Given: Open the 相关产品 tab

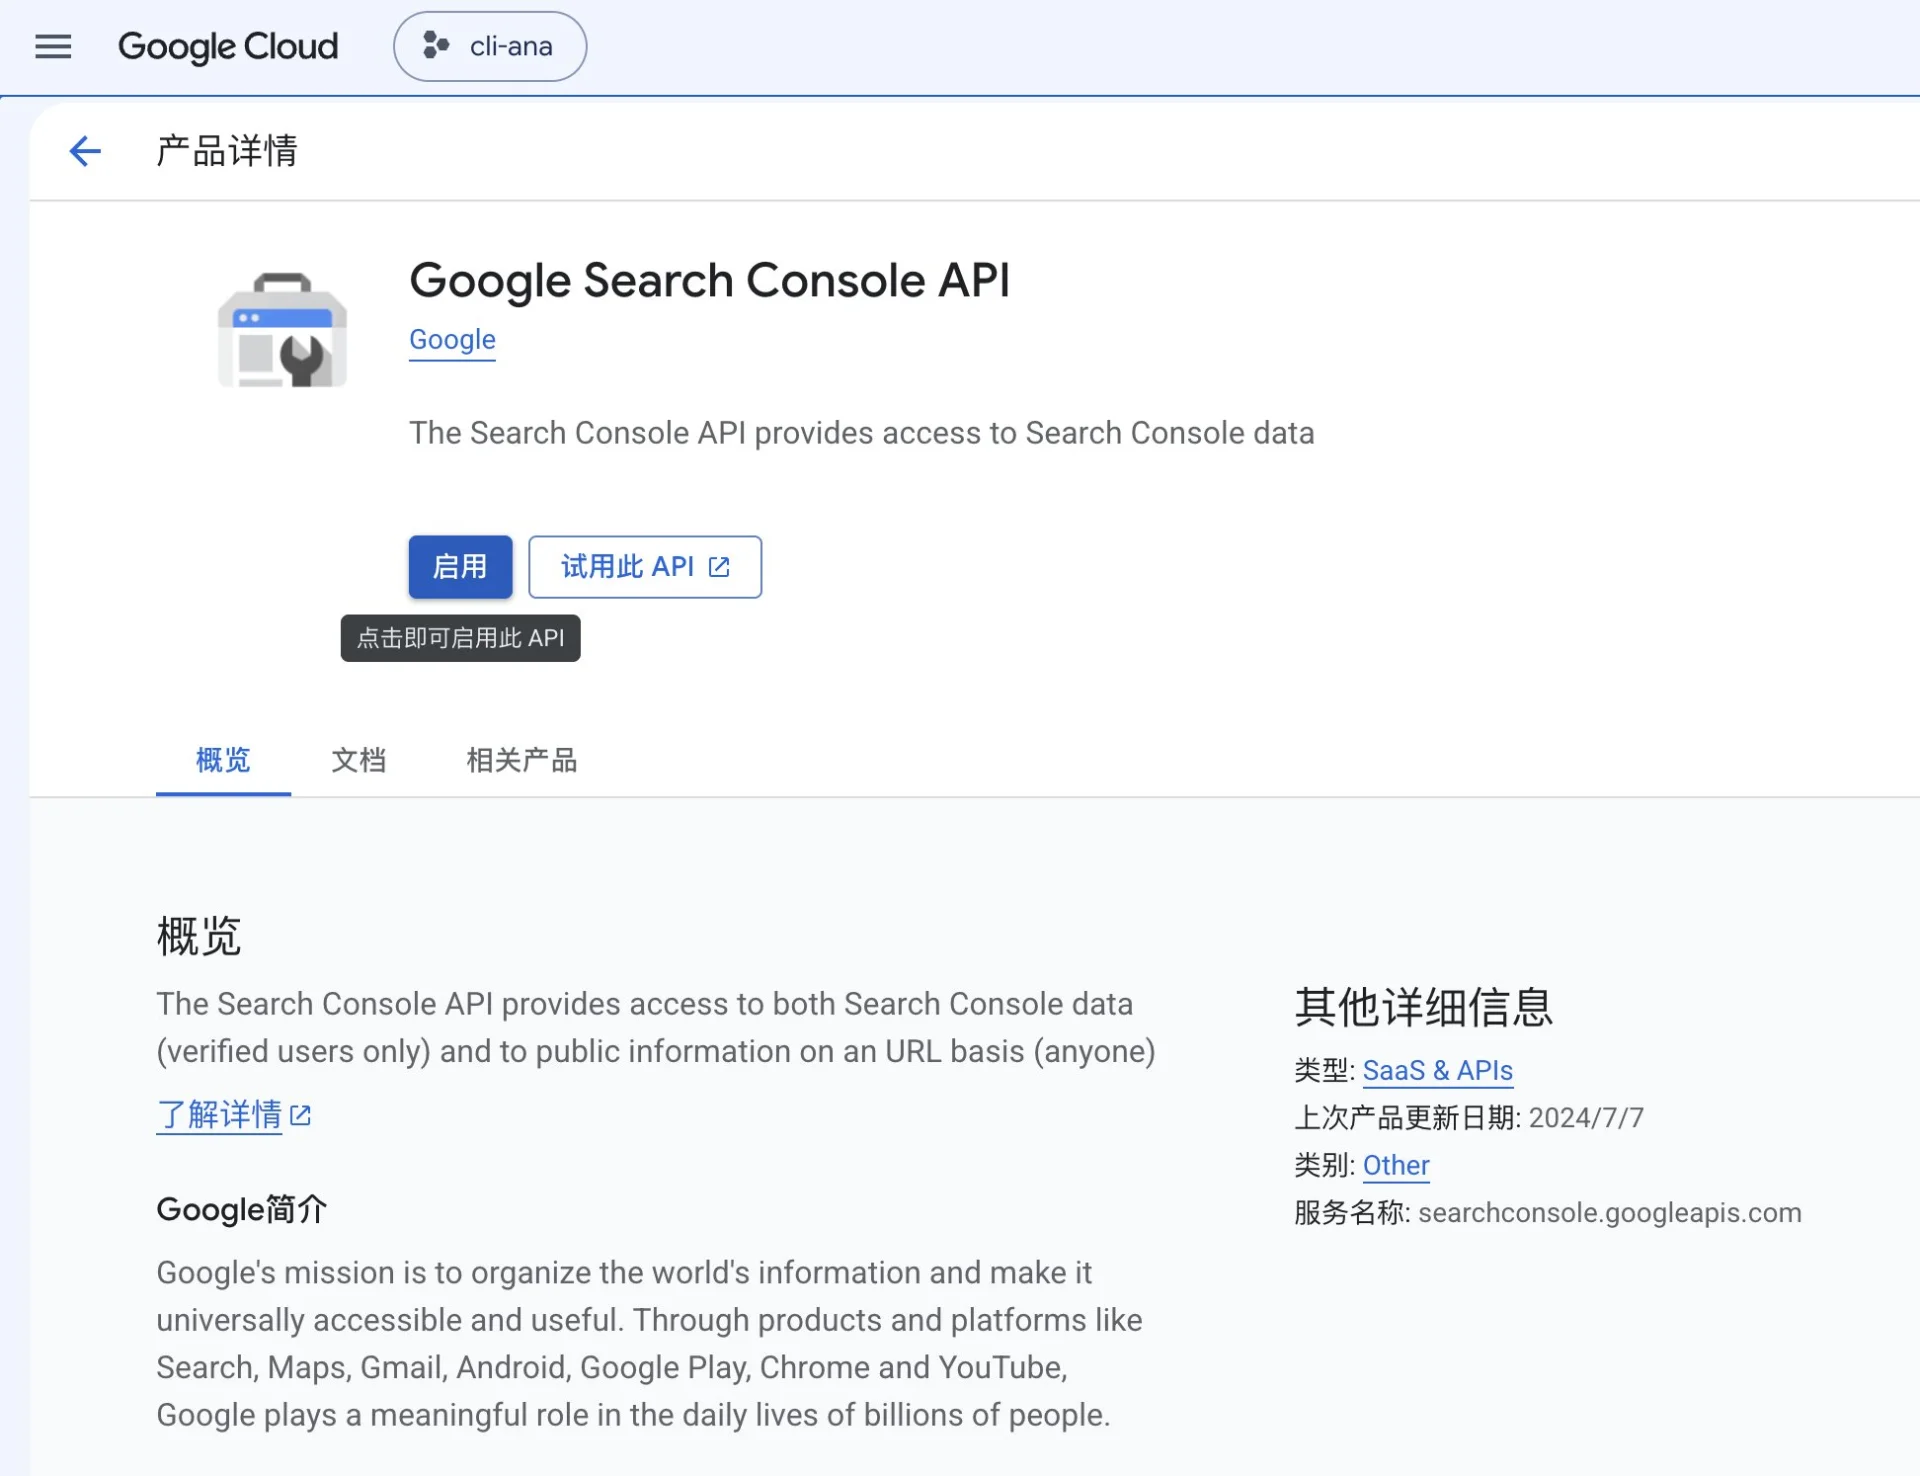Looking at the screenshot, I should (x=521, y=760).
